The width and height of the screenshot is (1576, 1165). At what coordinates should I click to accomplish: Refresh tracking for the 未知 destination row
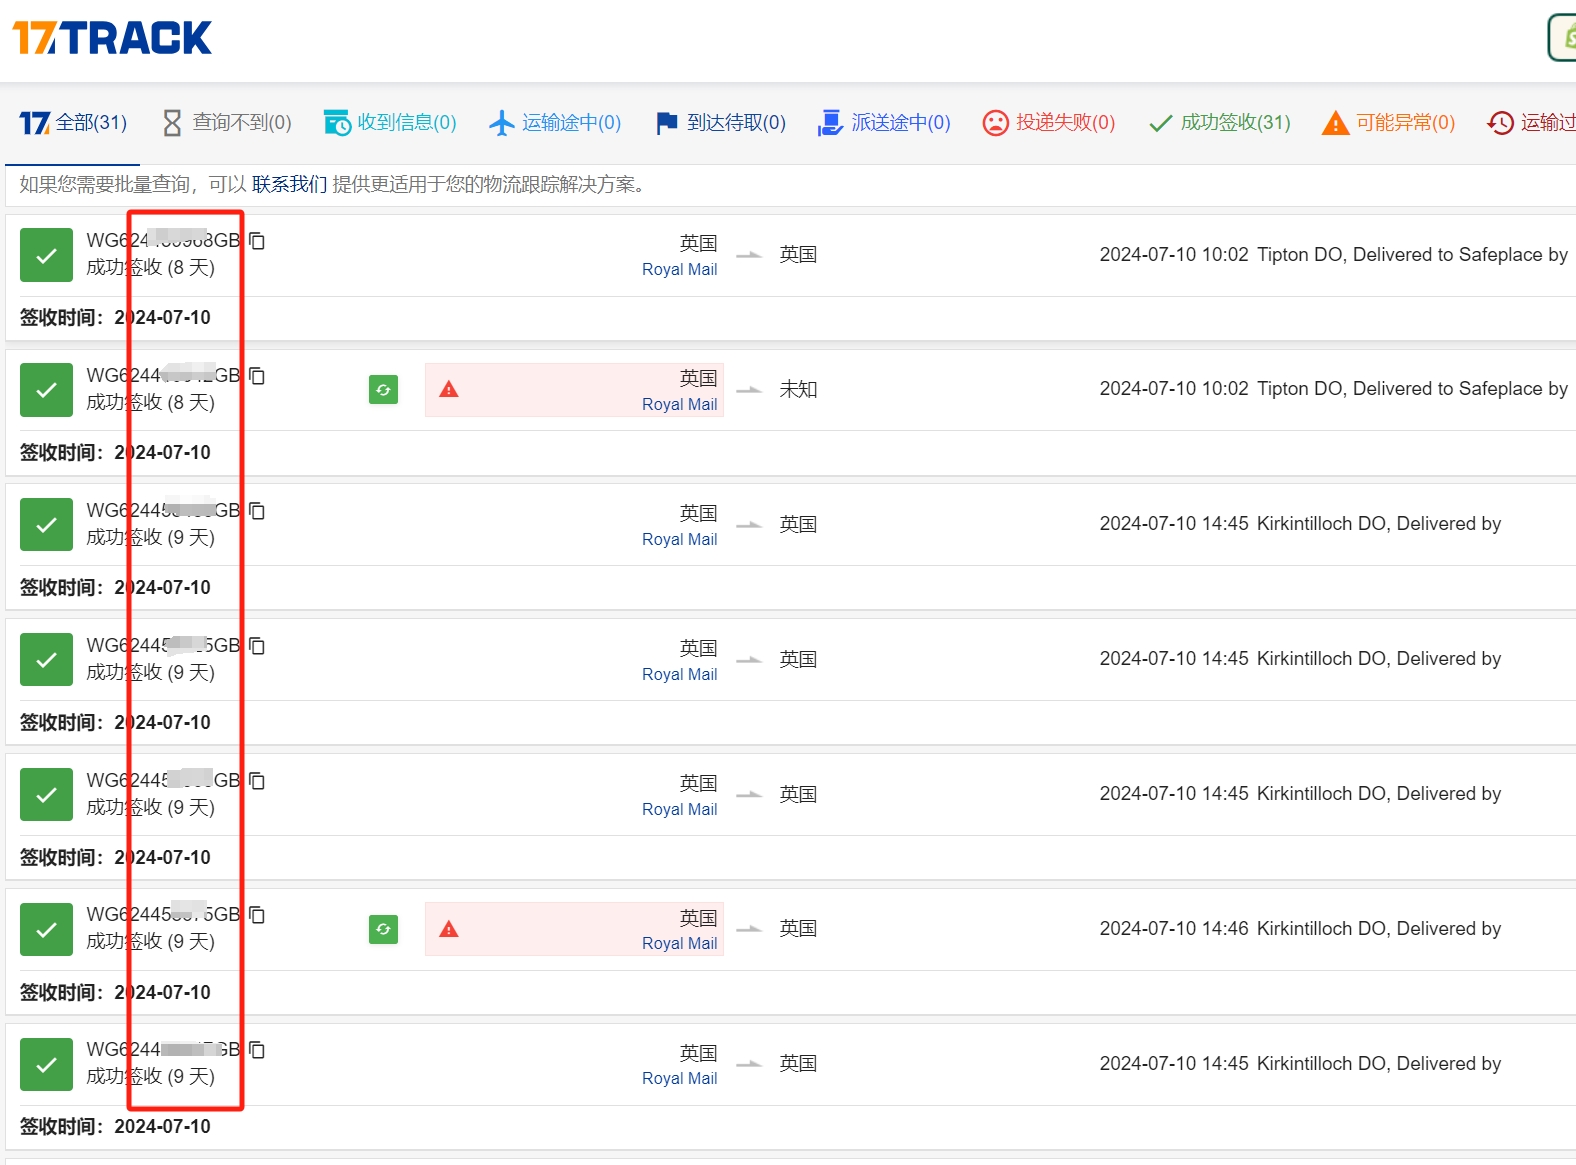tap(383, 390)
